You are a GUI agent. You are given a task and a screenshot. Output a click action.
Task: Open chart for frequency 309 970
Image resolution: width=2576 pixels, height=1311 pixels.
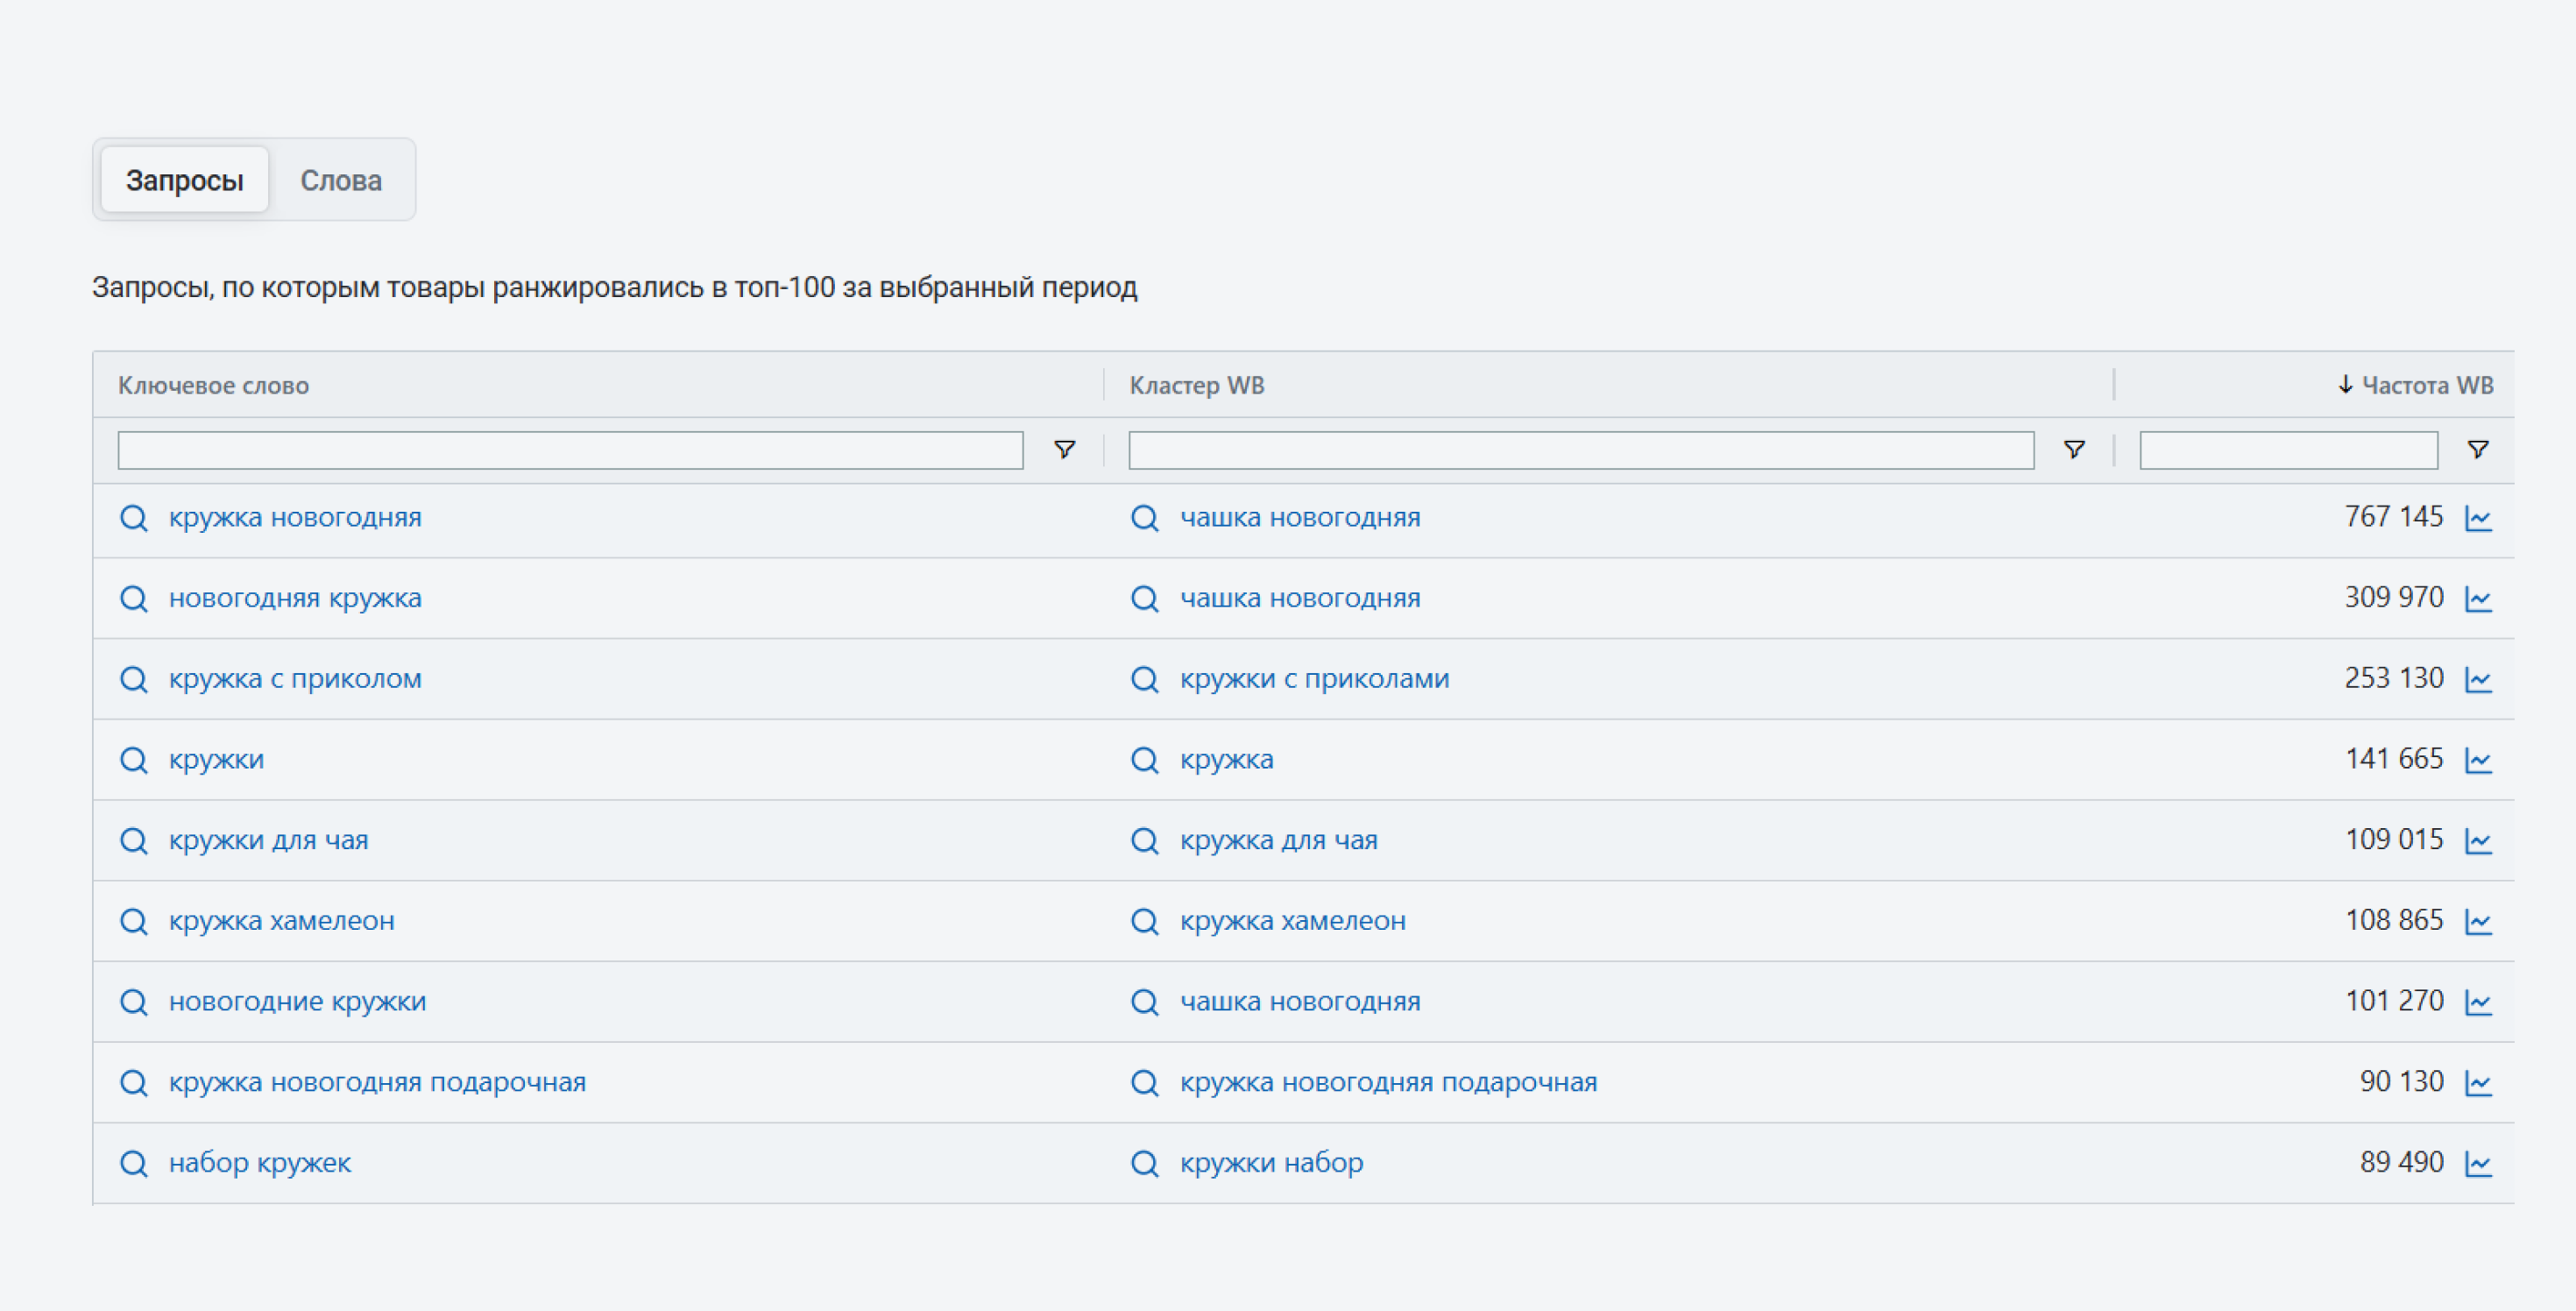tap(2478, 599)
